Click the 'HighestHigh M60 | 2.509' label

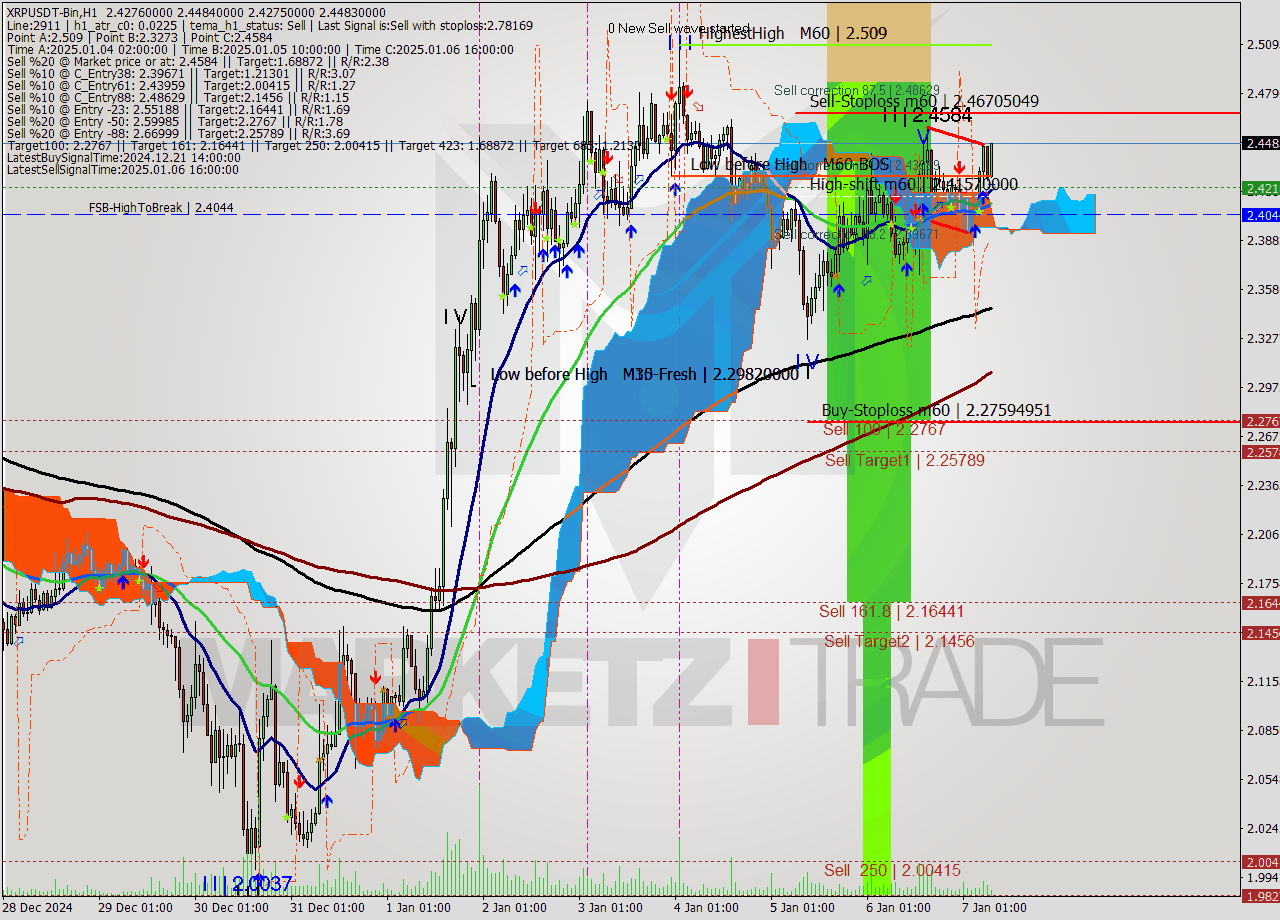click(793, 33)
